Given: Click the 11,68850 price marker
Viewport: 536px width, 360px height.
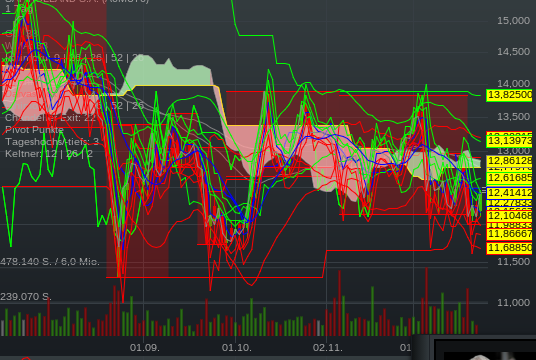Looking at the screenshot, I should click(x=509, y=248).
